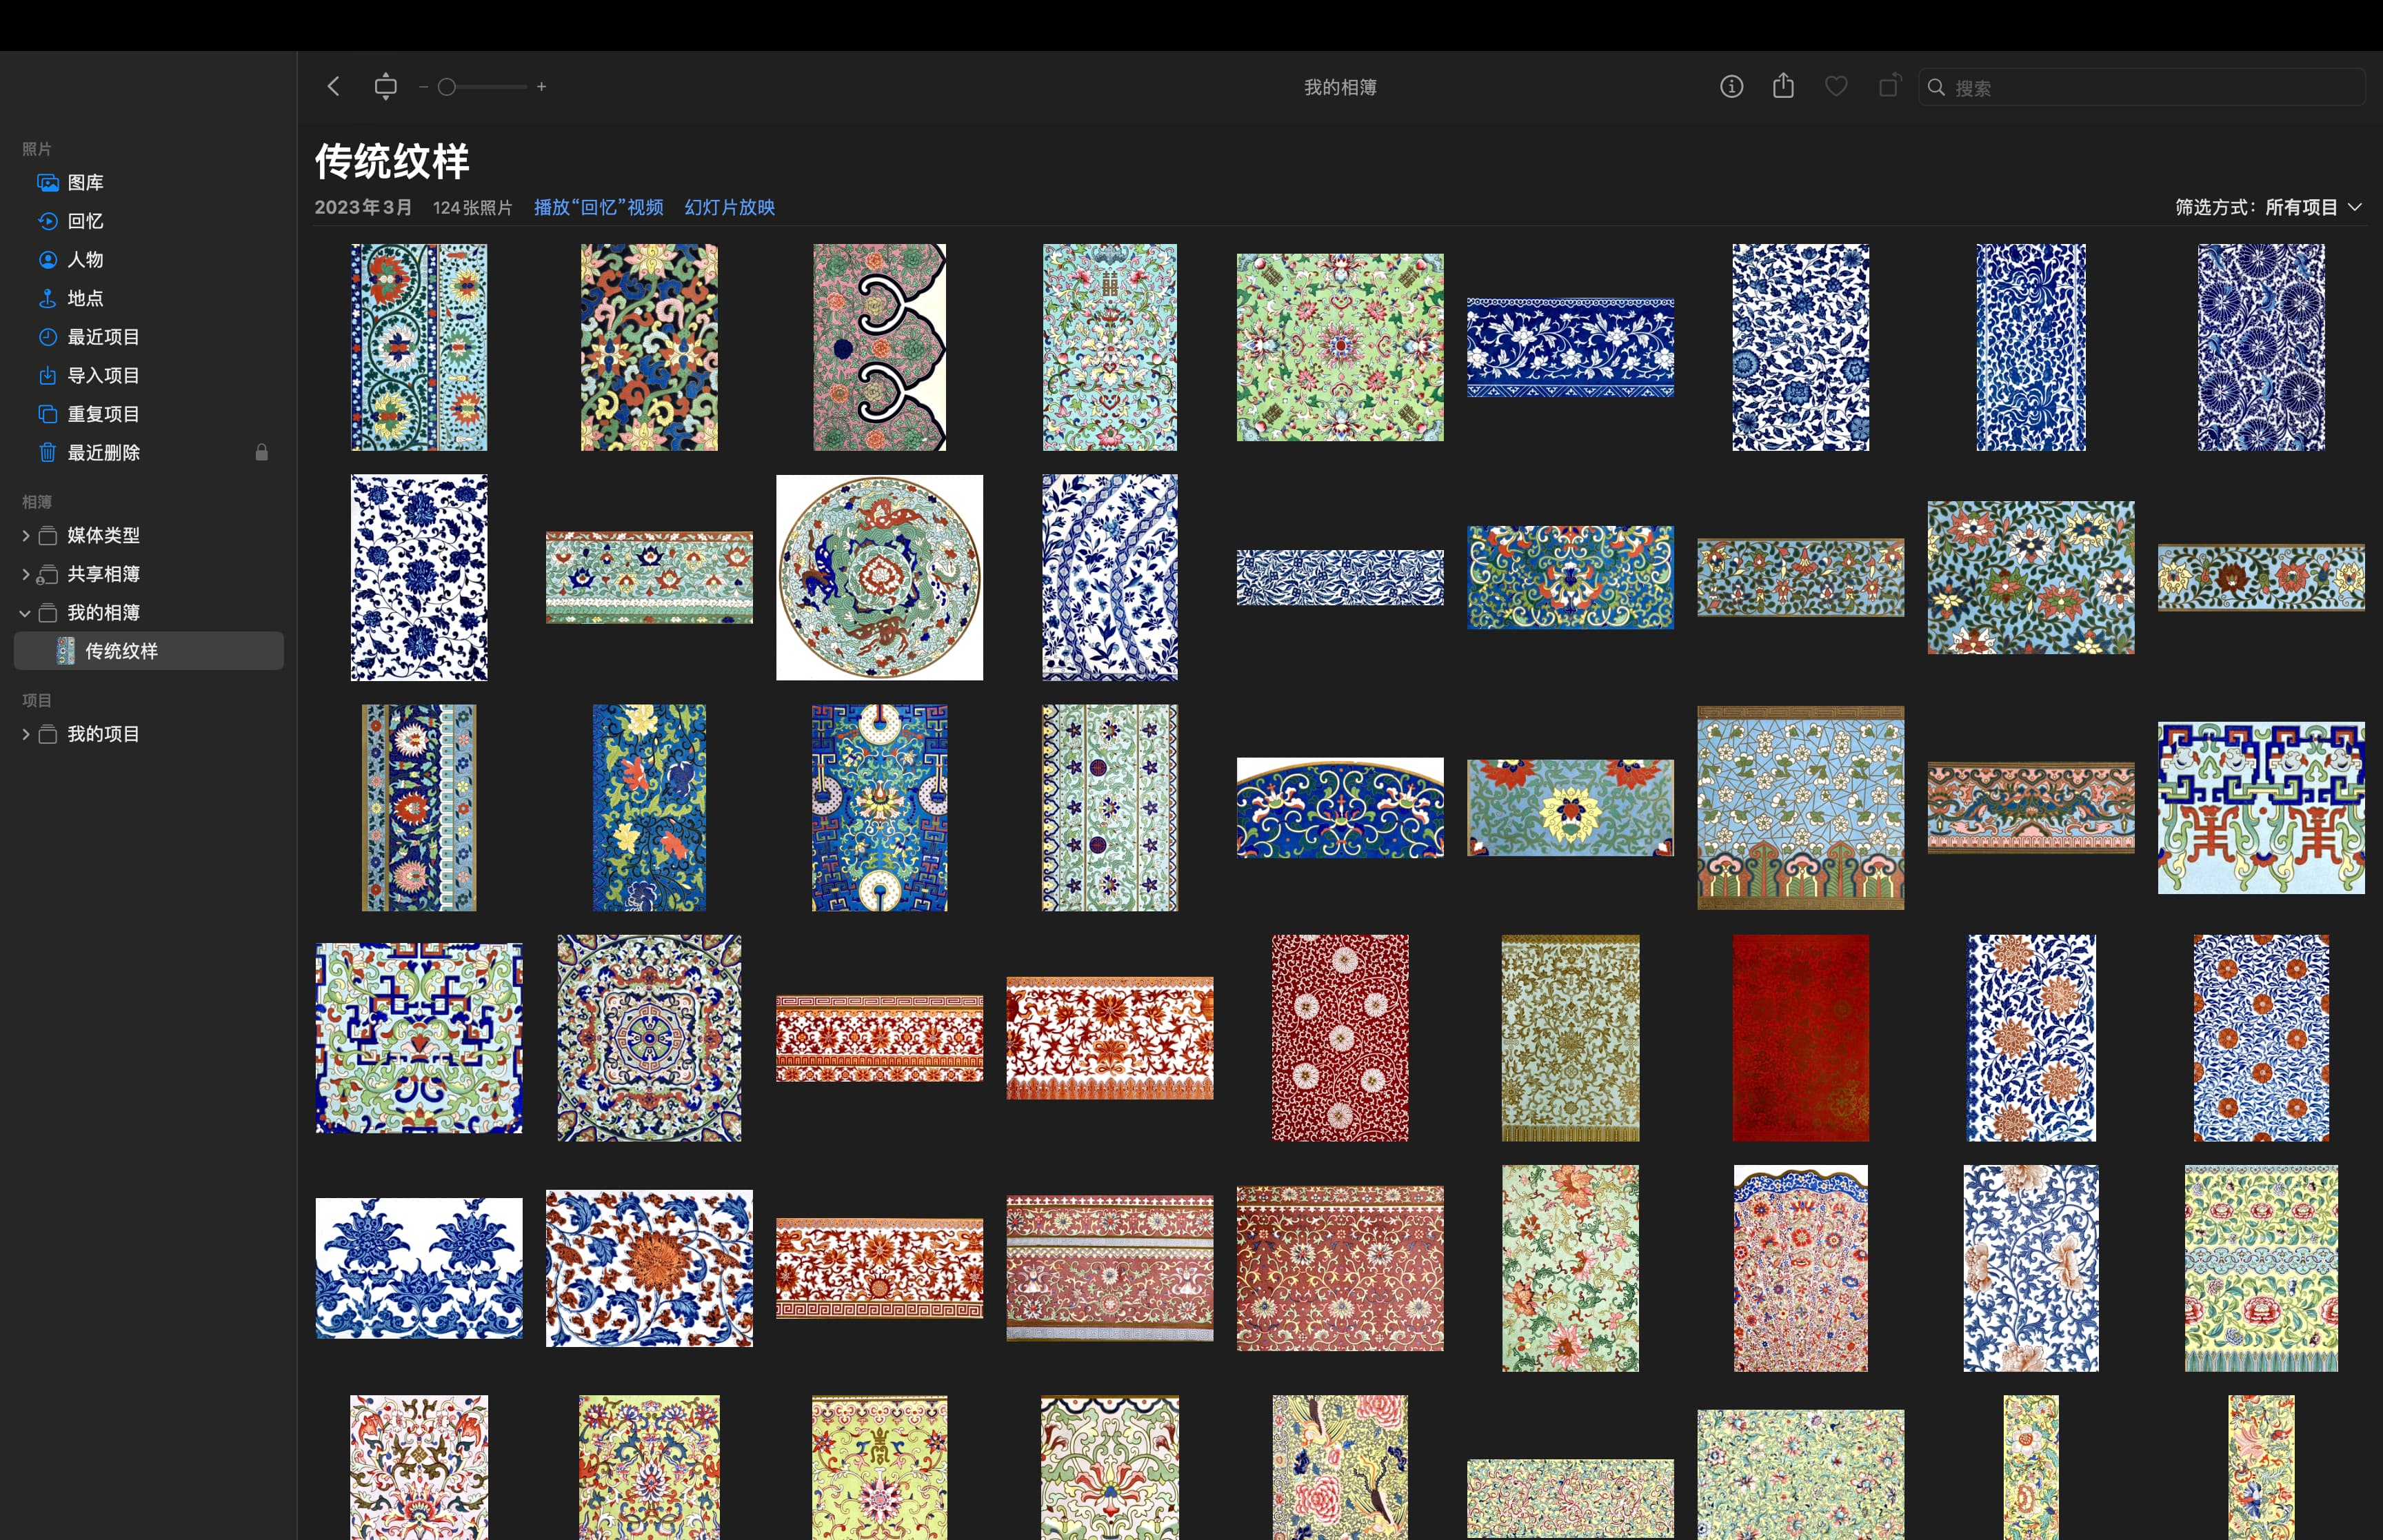Viewport: 2383px width, 1540px height.
Task: Click the thumbnail size slider knob
Action: pos(447,87)
